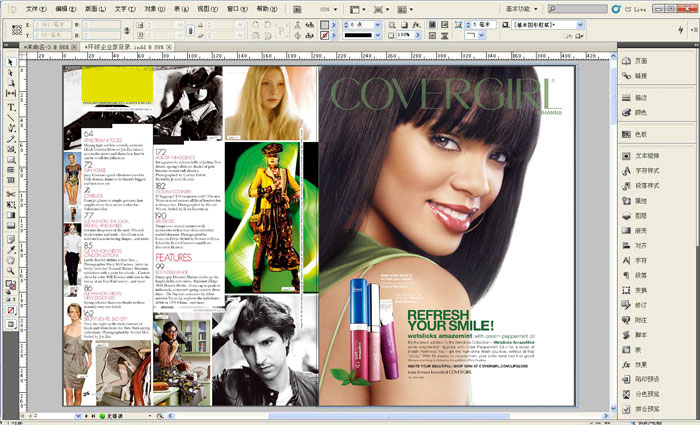Screen dimensions: 700x425
Task: Open the 文本绕排 (Text Wrap) panel
Action: coord(641,156)
